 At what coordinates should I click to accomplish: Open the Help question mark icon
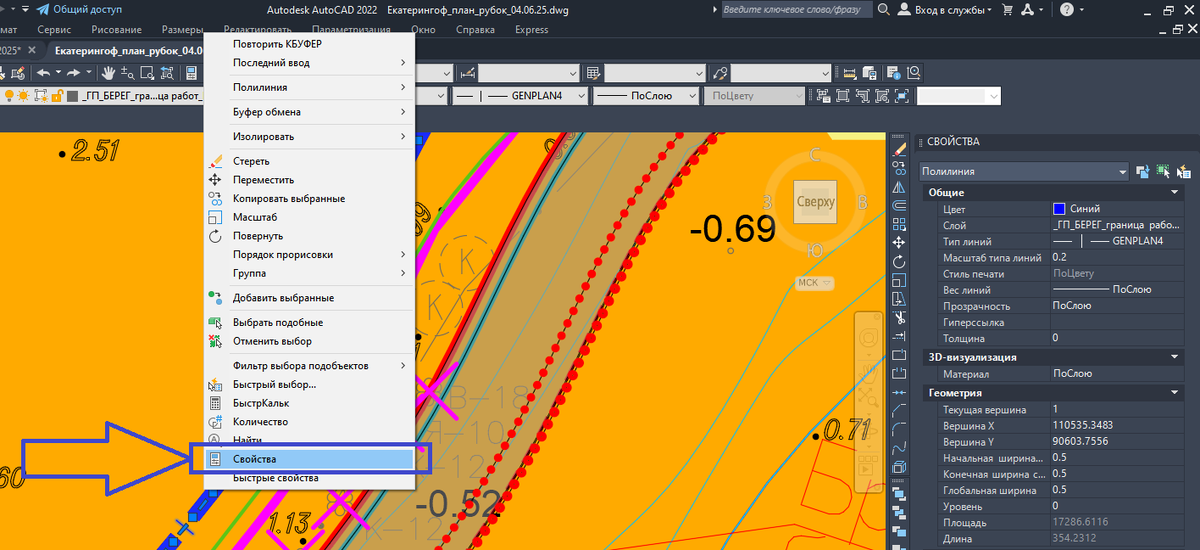coord(1067,9)
